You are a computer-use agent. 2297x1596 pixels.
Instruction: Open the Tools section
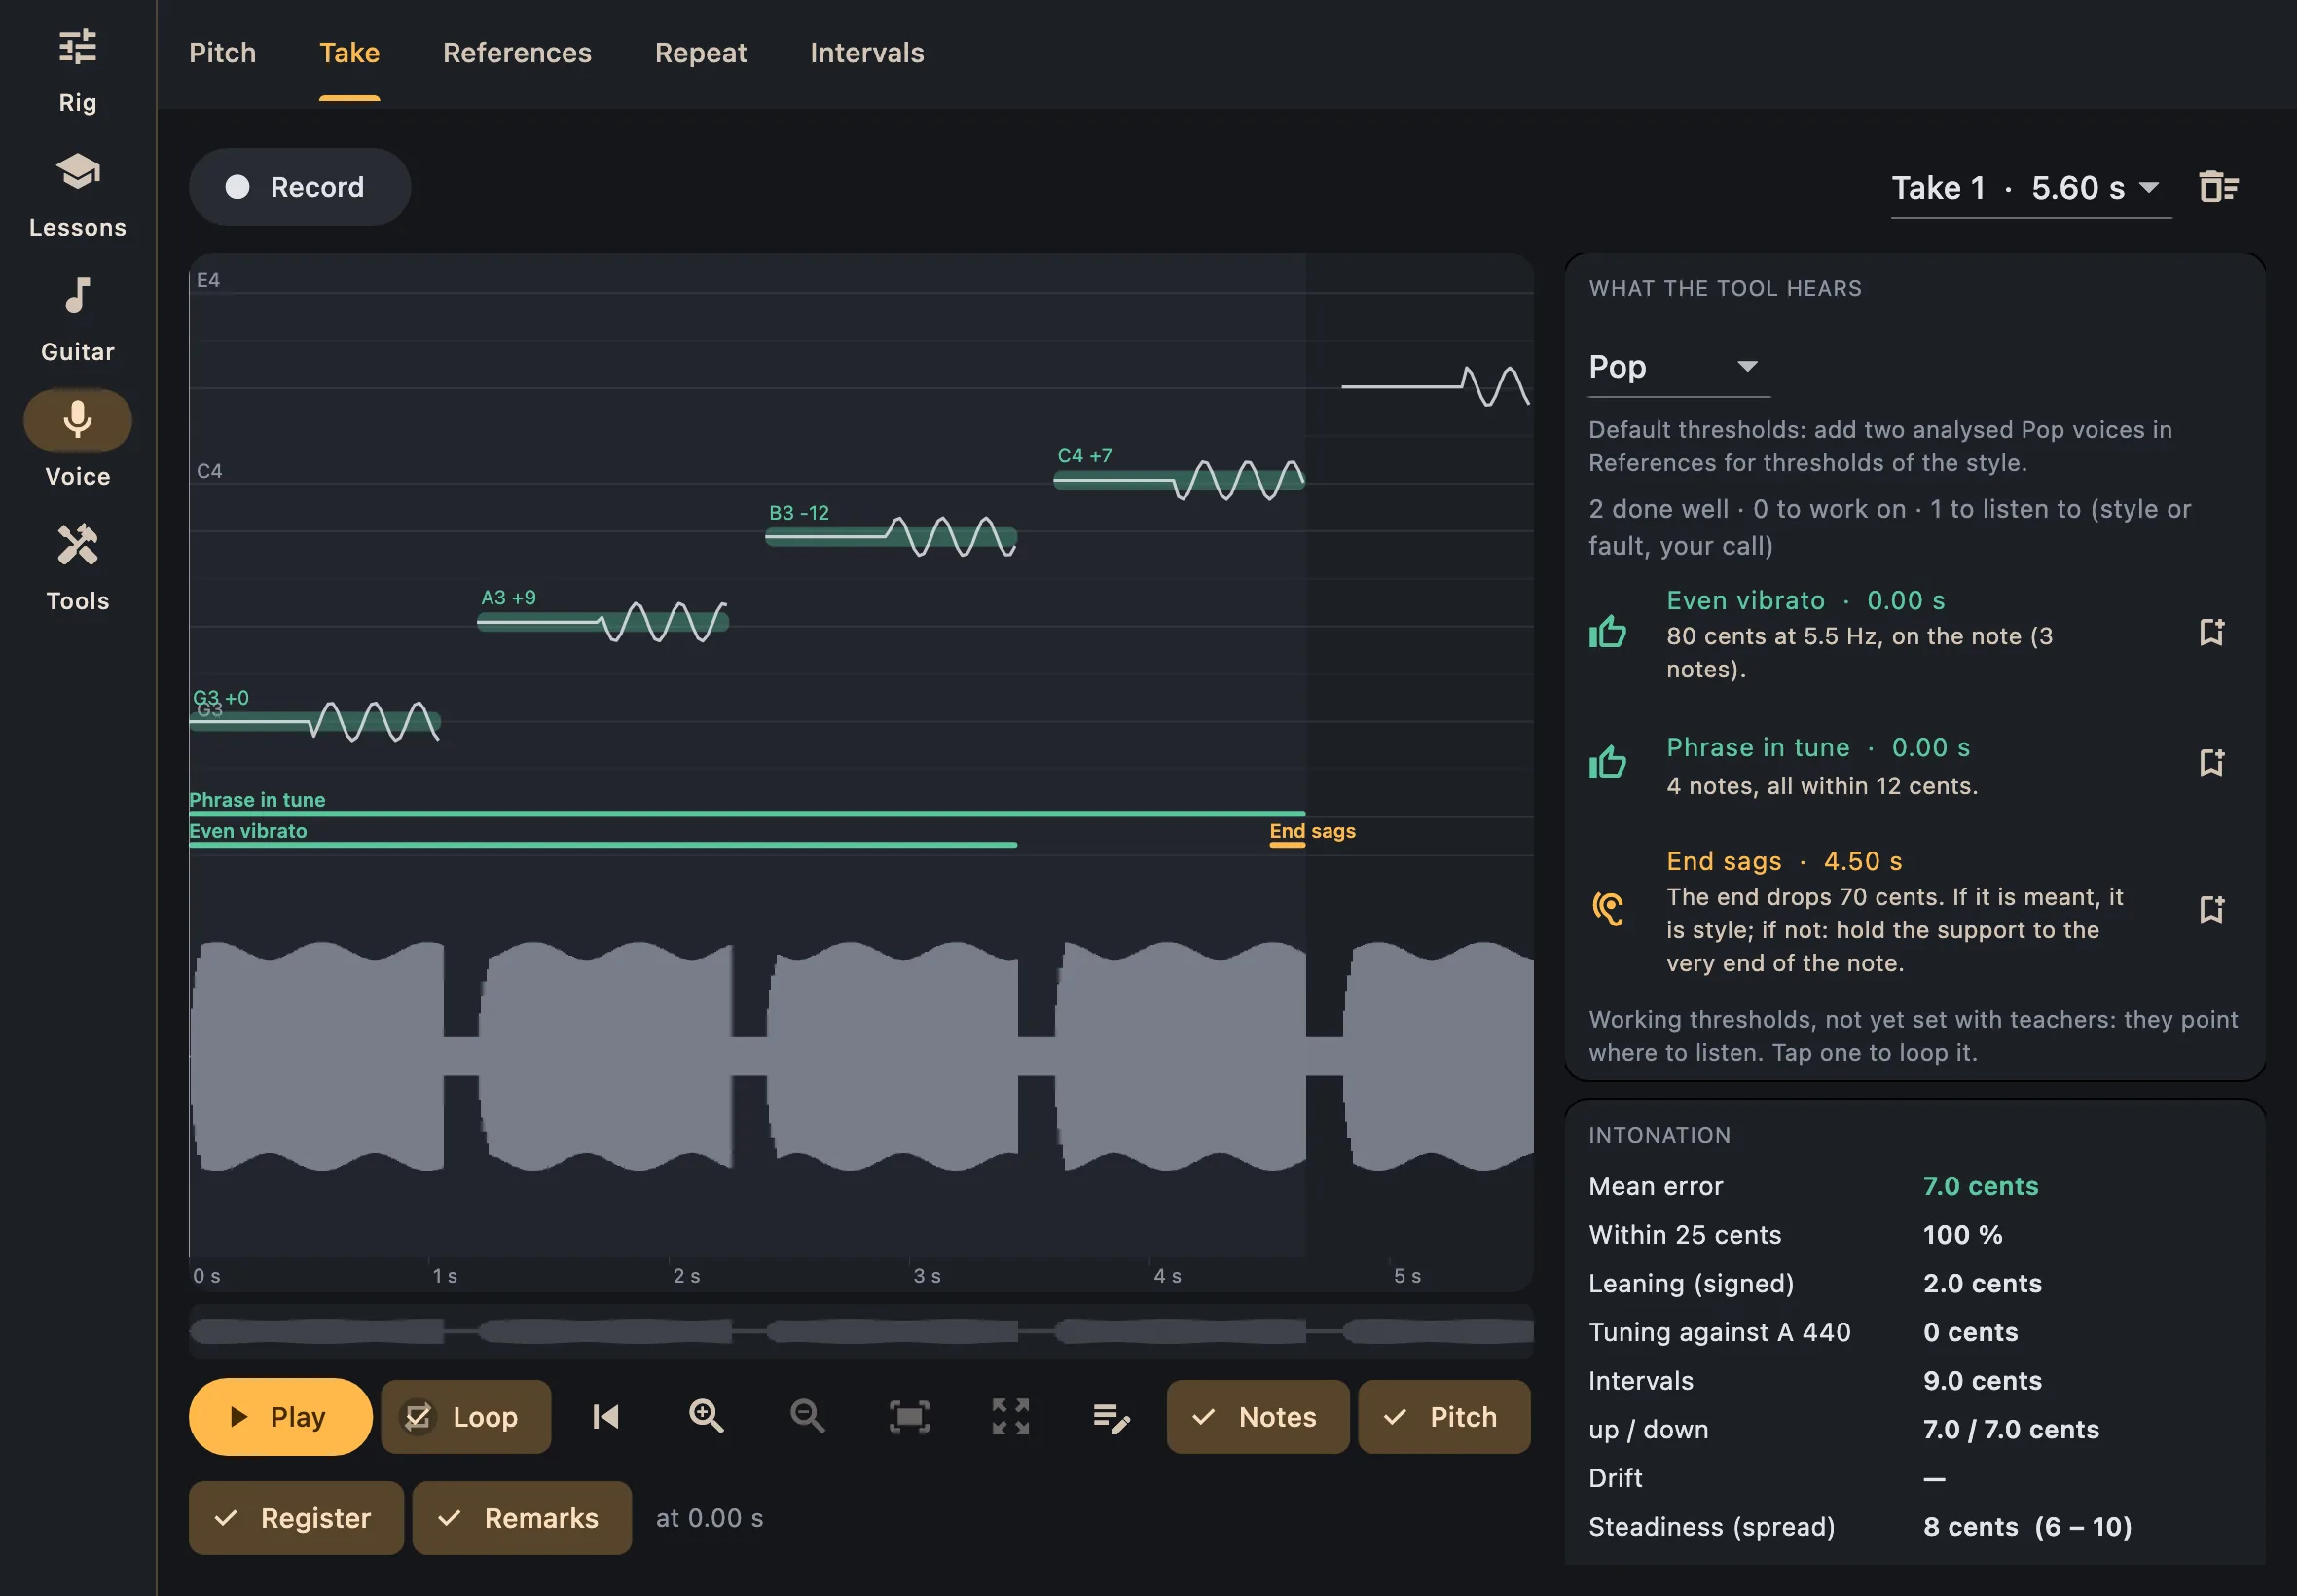[x=77, y=570]
